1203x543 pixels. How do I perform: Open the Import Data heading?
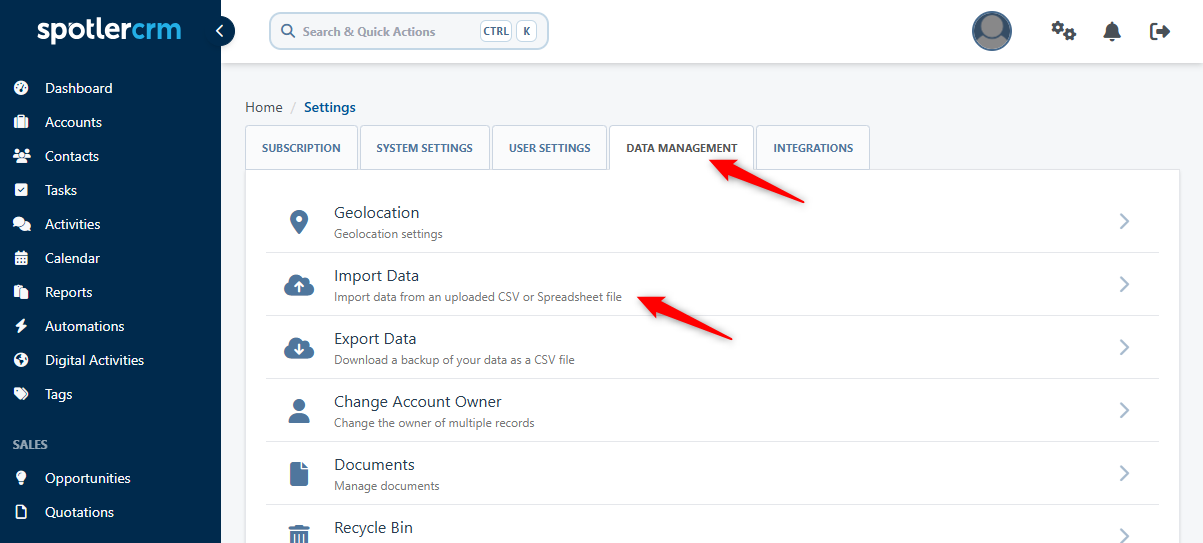376,275
